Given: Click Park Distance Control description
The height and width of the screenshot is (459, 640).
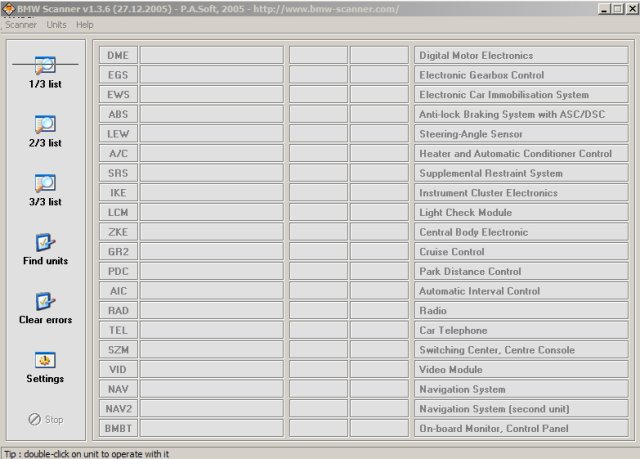Looking at the screenshot, I should (521, 271).
